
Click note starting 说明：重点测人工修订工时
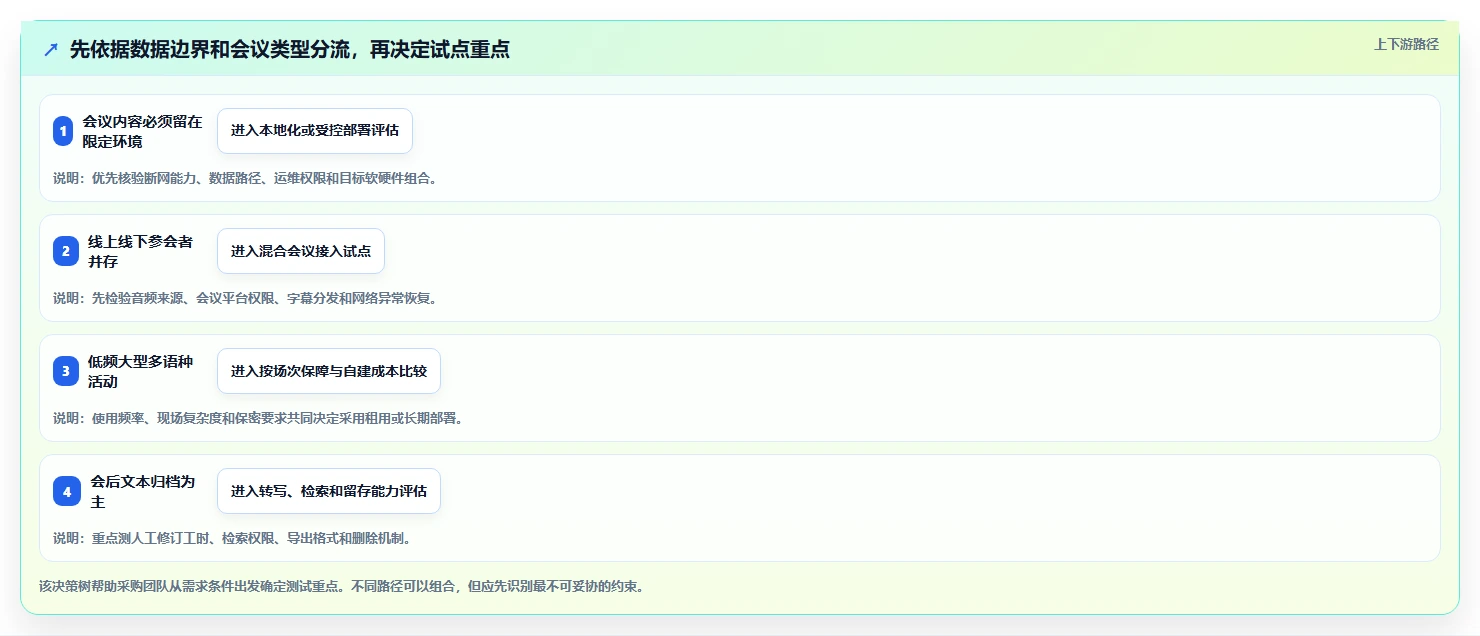(x=232, y=538)
